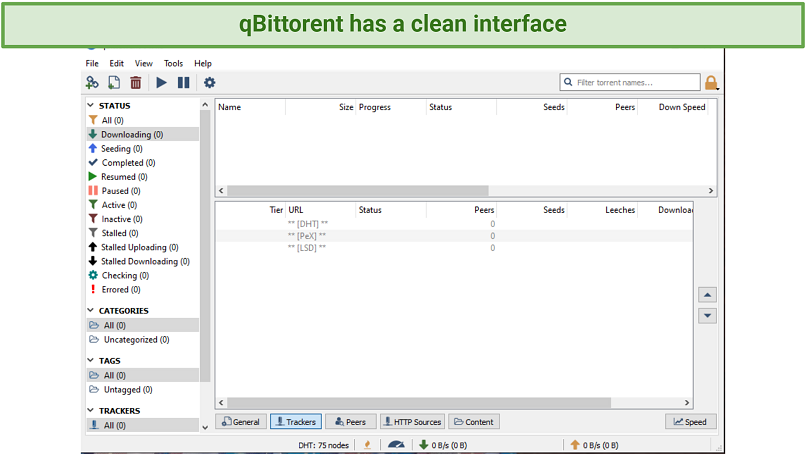Sort torrents by Name column

point(250,107)
